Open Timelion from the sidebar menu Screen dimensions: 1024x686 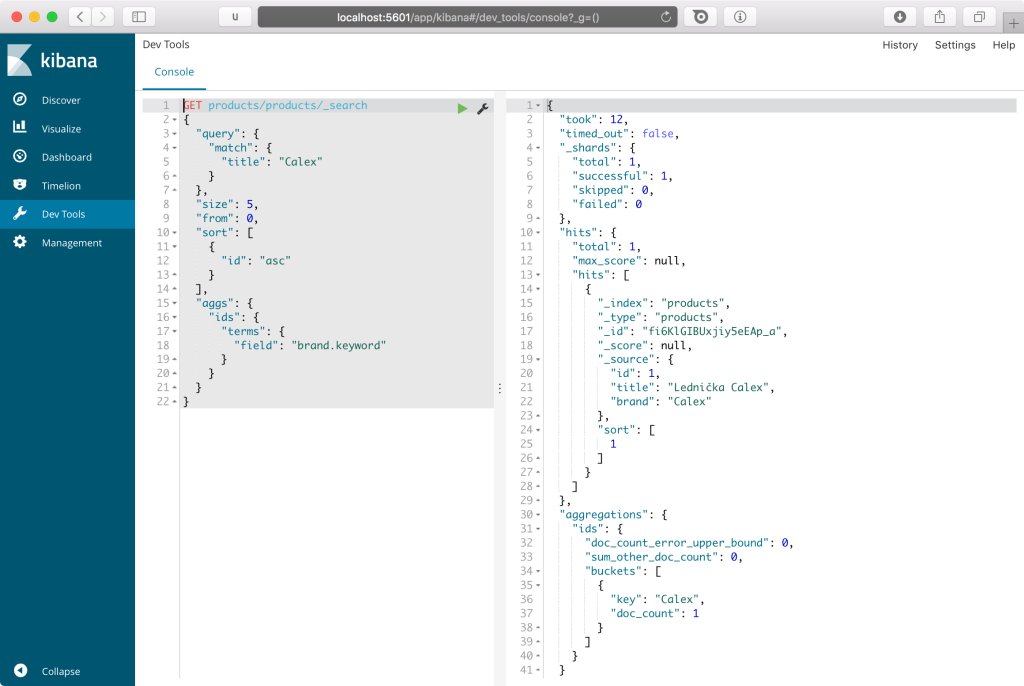61,186
